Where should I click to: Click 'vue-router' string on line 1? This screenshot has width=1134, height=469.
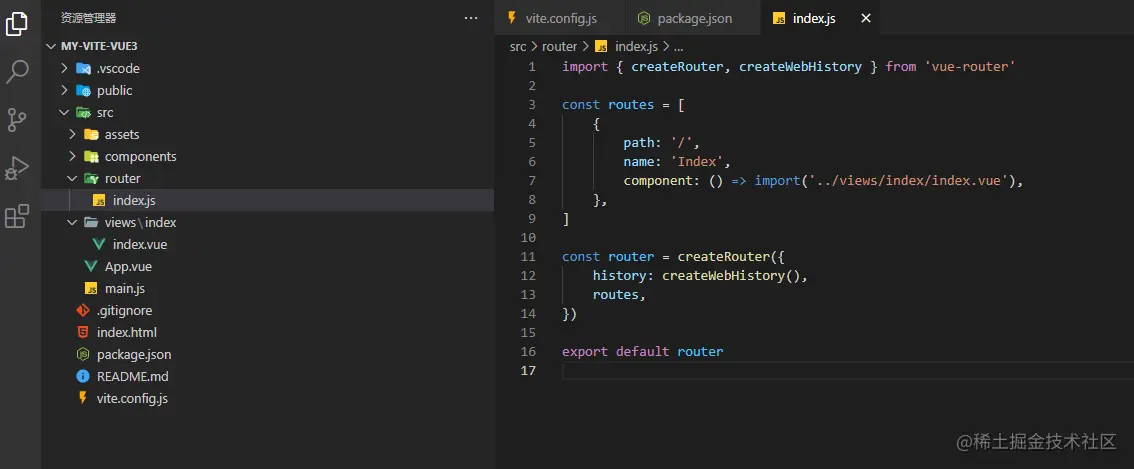[x=971, y=67]
